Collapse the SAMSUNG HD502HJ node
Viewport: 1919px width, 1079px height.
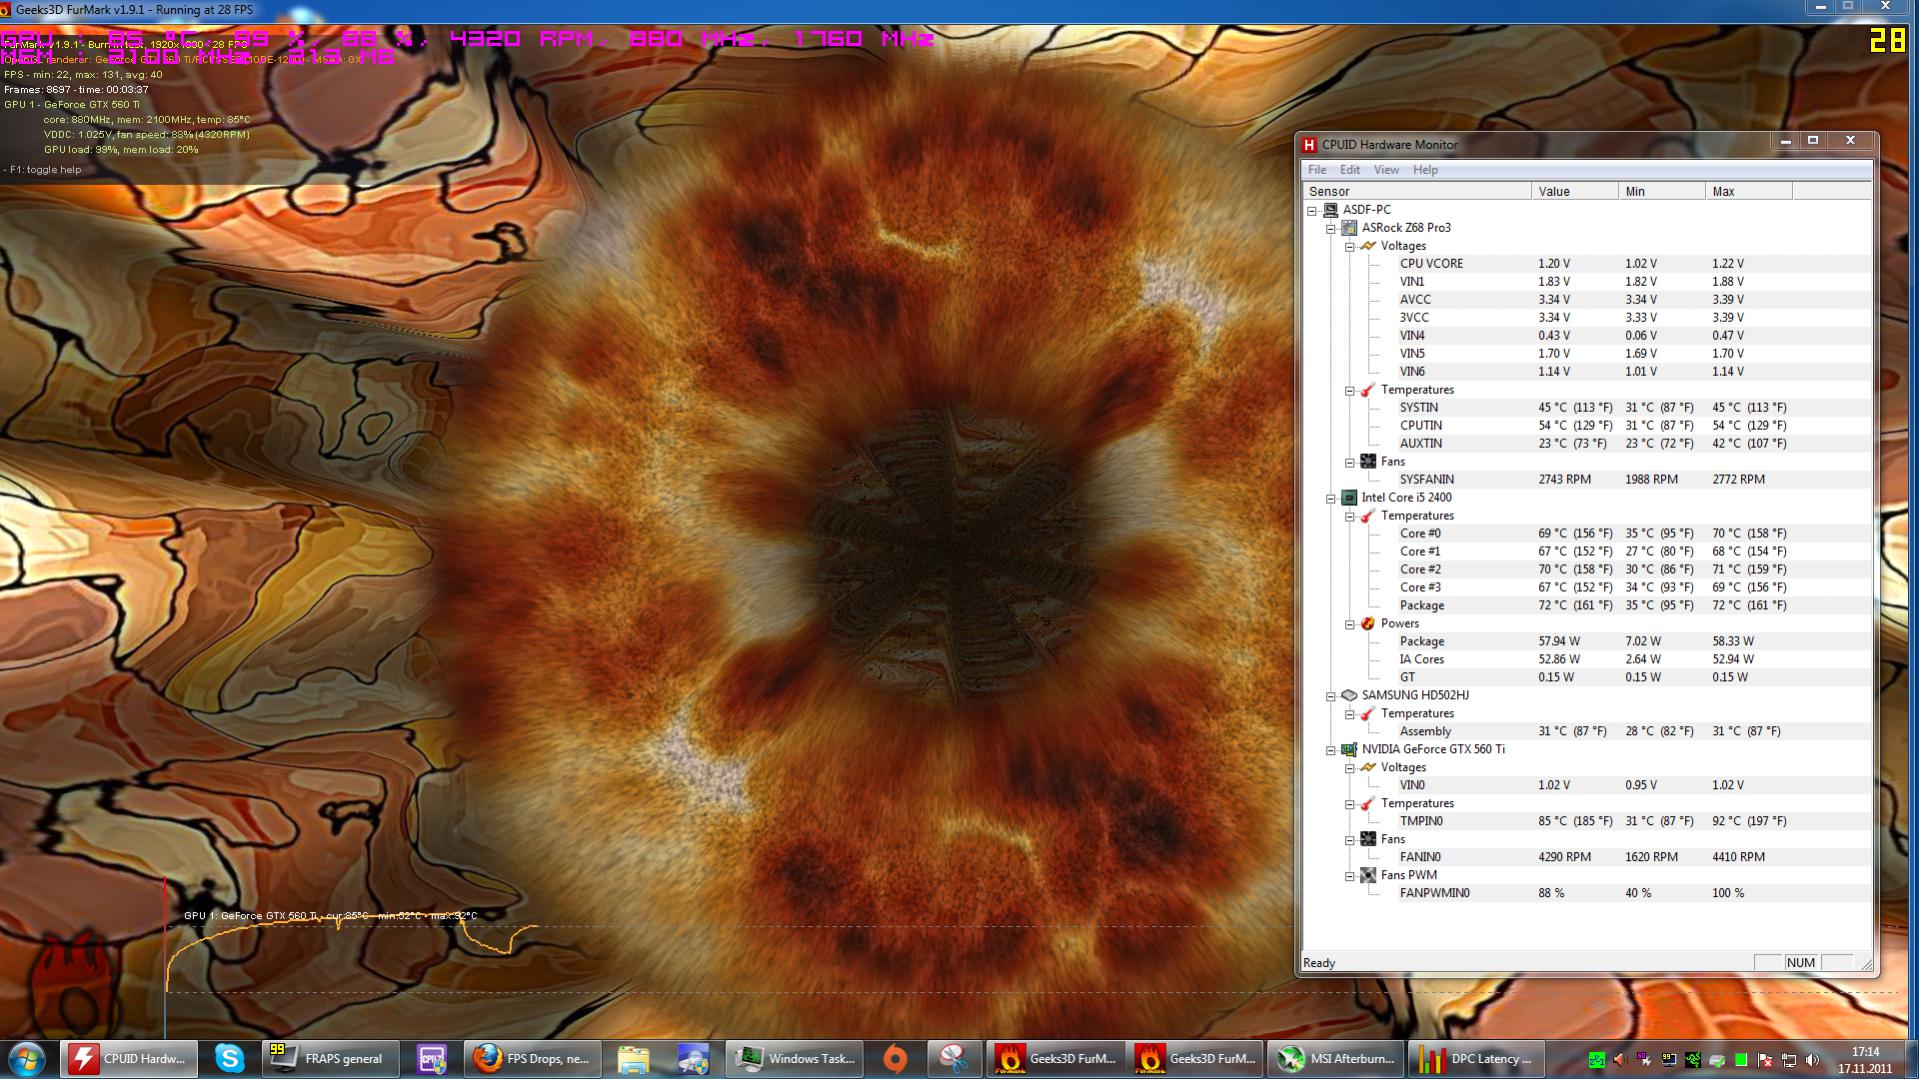click(x=1331, y=696)
